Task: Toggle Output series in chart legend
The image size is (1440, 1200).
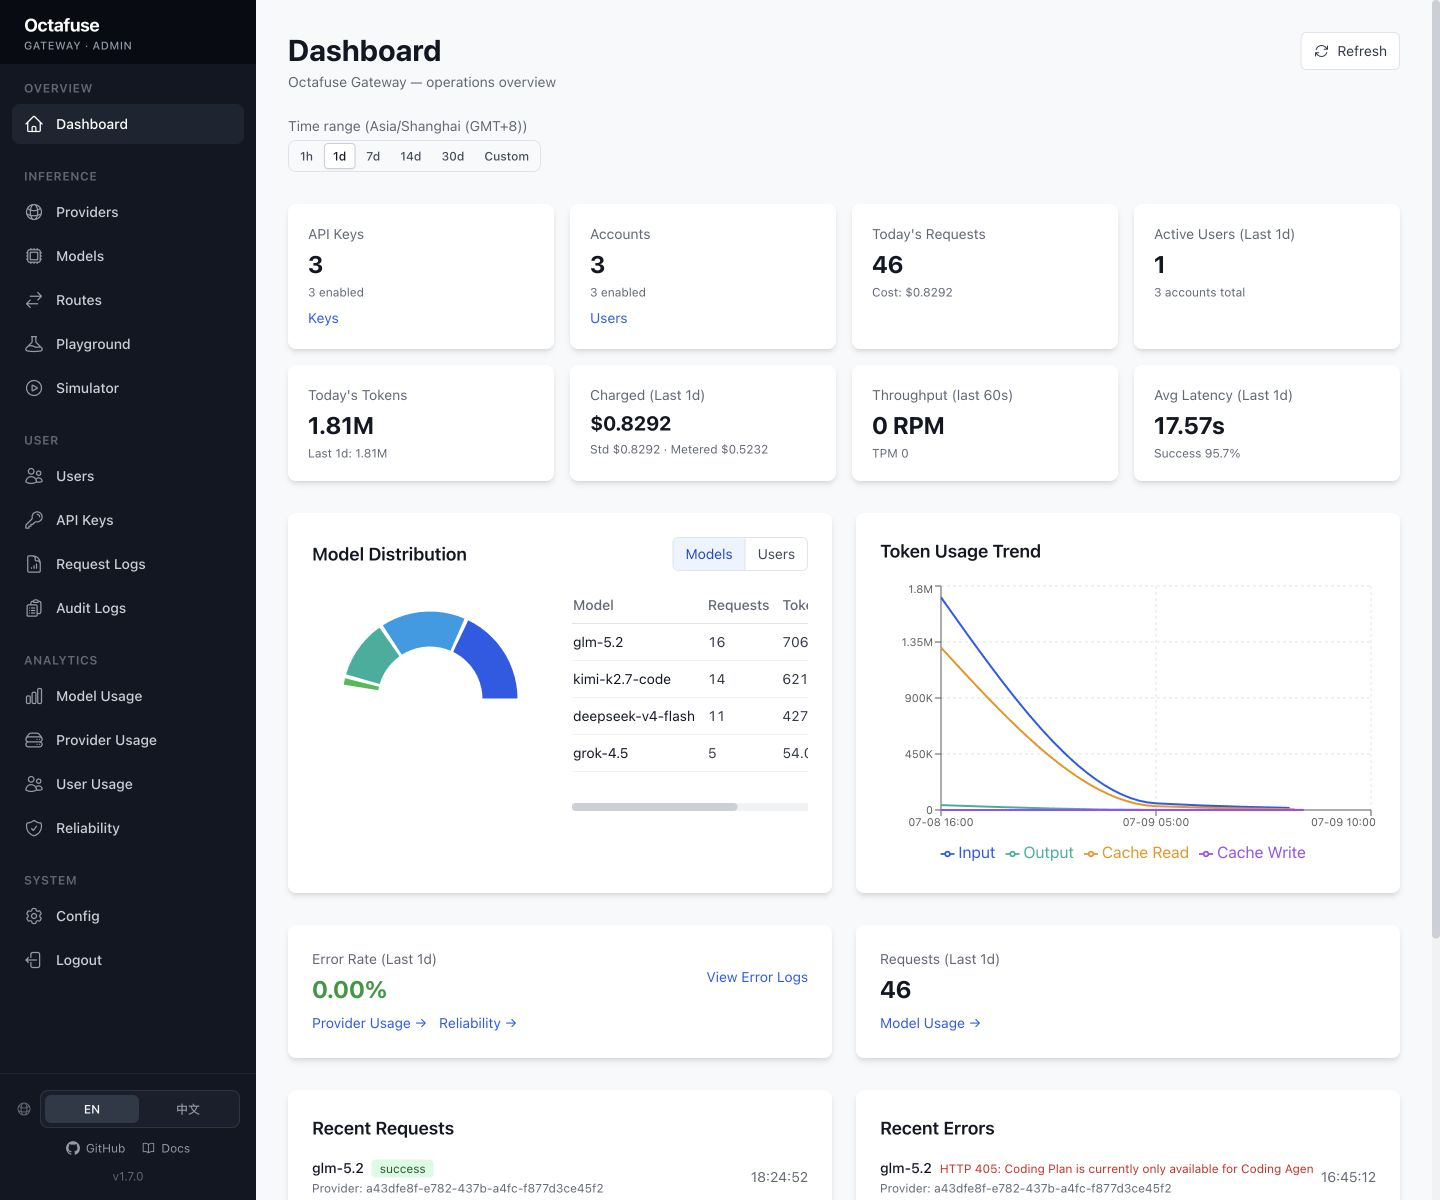Action: (1039, 853)
